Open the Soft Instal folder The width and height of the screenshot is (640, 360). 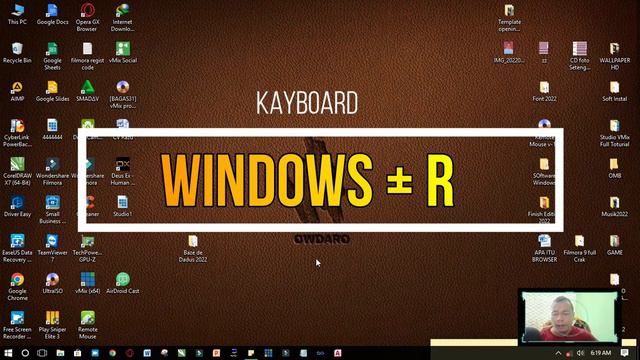614,91
